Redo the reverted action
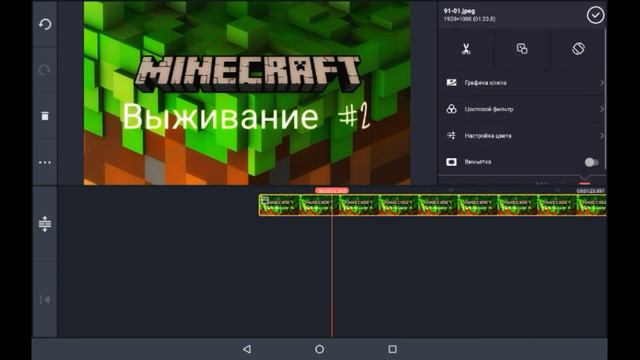Image resolution: width=640 pixels, height=360 pixels. click(x=44, y=70)
